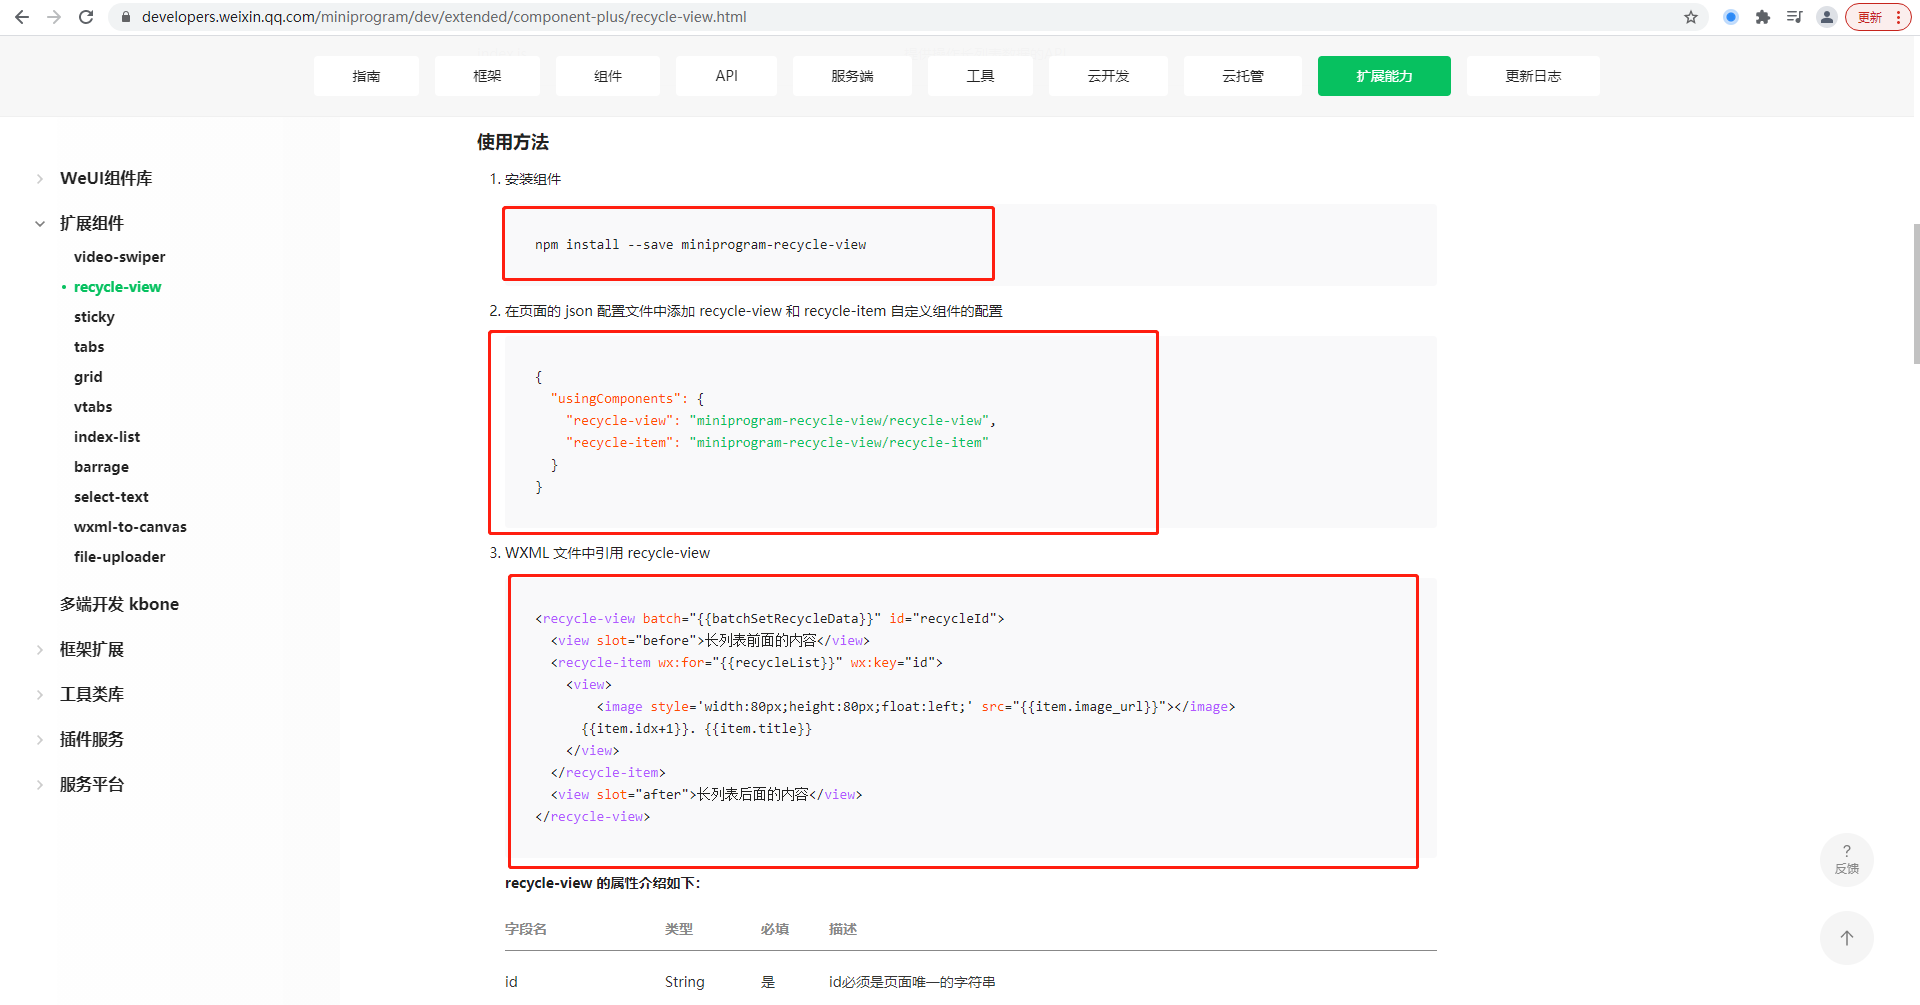The height and width of the screenshot is (1005, 1920).
Task: Open file-uploader component page
Action: 119,557
